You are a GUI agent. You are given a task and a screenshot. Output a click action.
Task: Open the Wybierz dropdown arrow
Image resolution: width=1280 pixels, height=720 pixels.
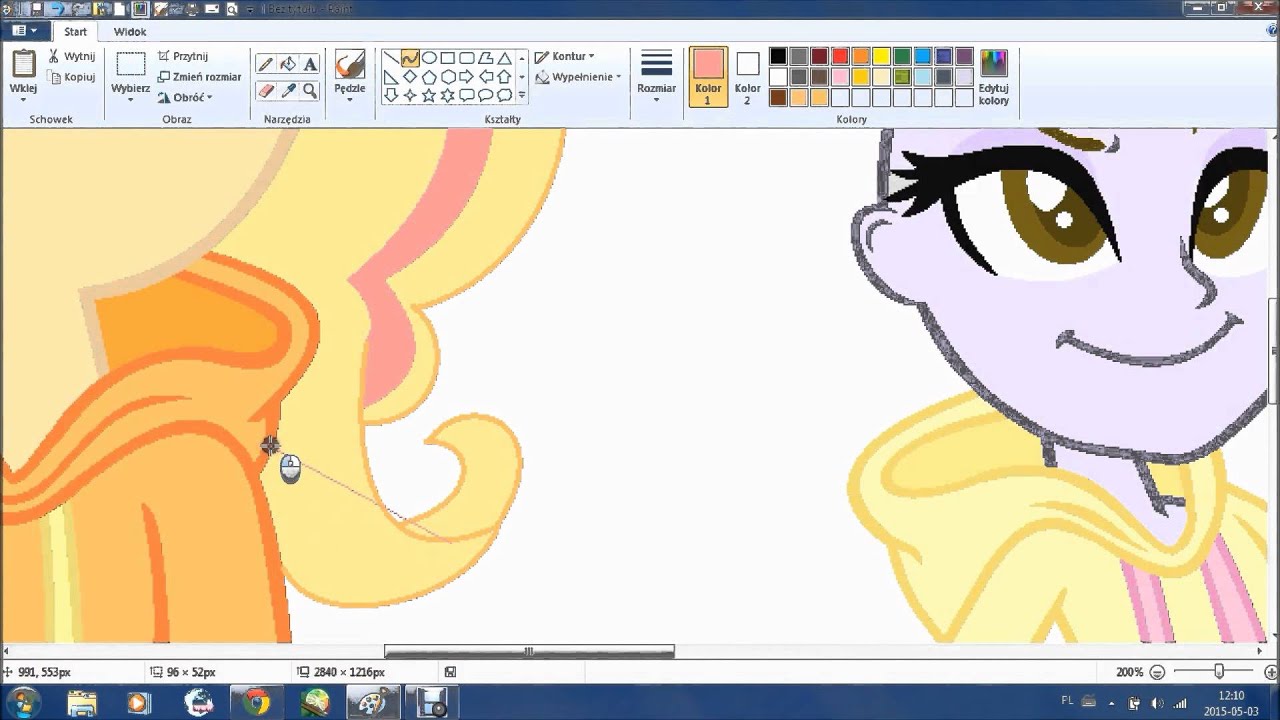131,100
